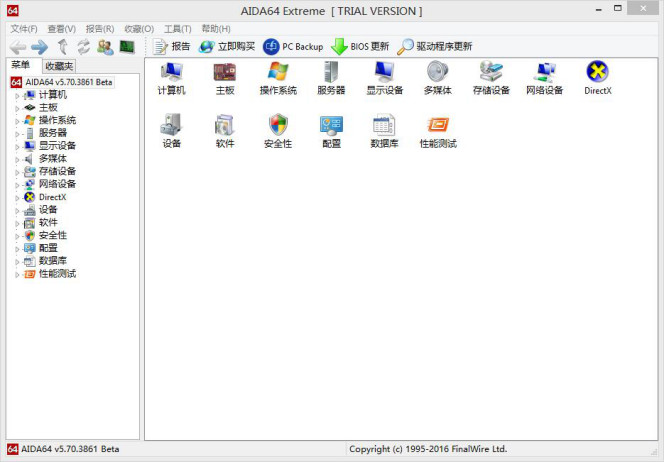Screen dimensions: 664x462
Task: Open the 帮助(H) menu
Action: click(216, 29)
